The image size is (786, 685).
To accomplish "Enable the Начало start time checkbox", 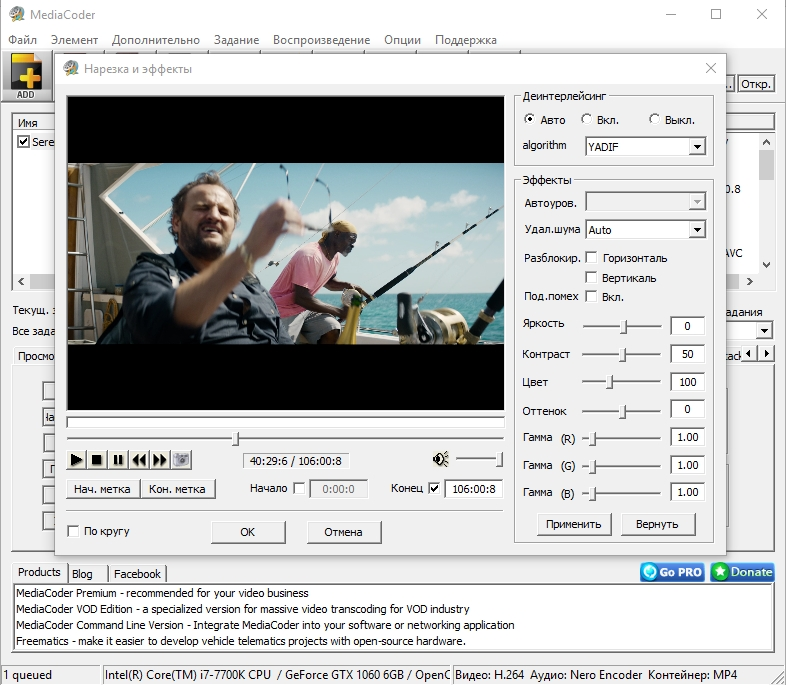I will (299, 488).
